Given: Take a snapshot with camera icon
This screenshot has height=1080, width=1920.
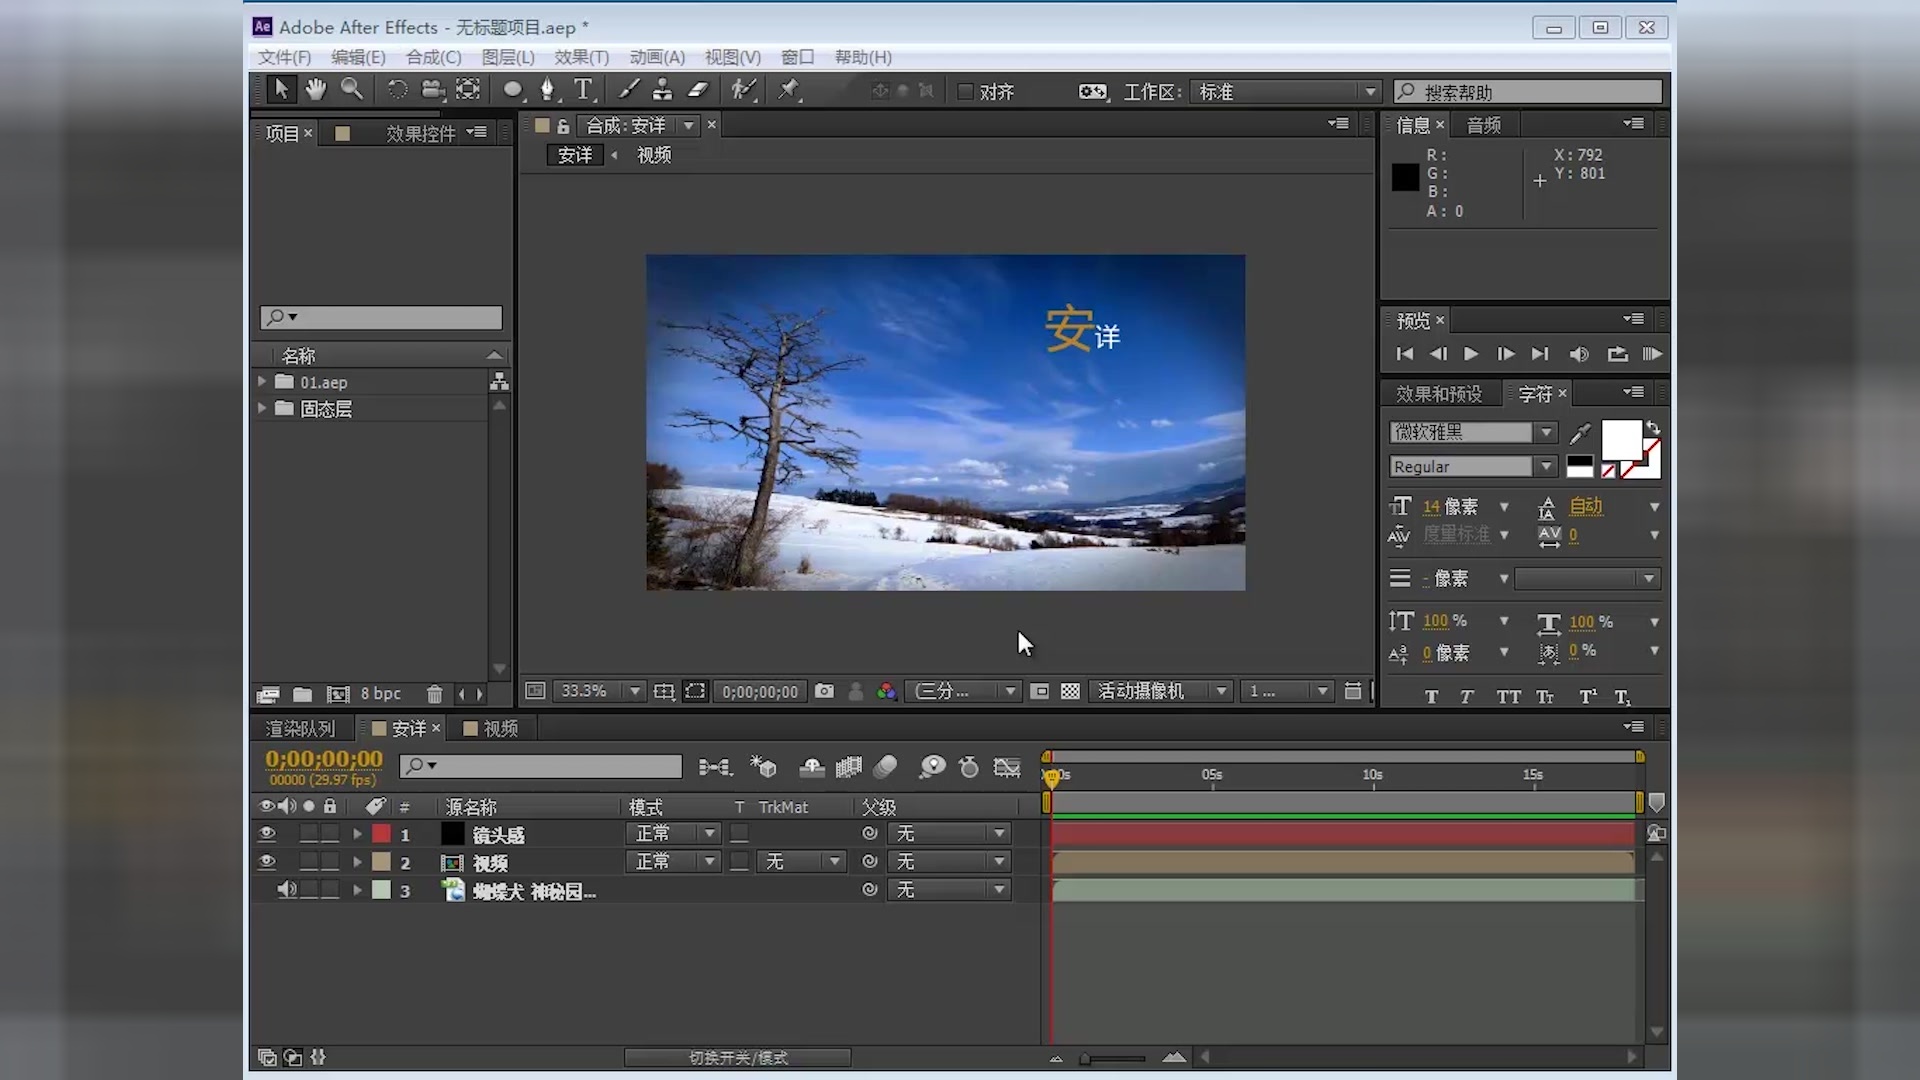Looking at the screenshot, I should coord(824,691).
